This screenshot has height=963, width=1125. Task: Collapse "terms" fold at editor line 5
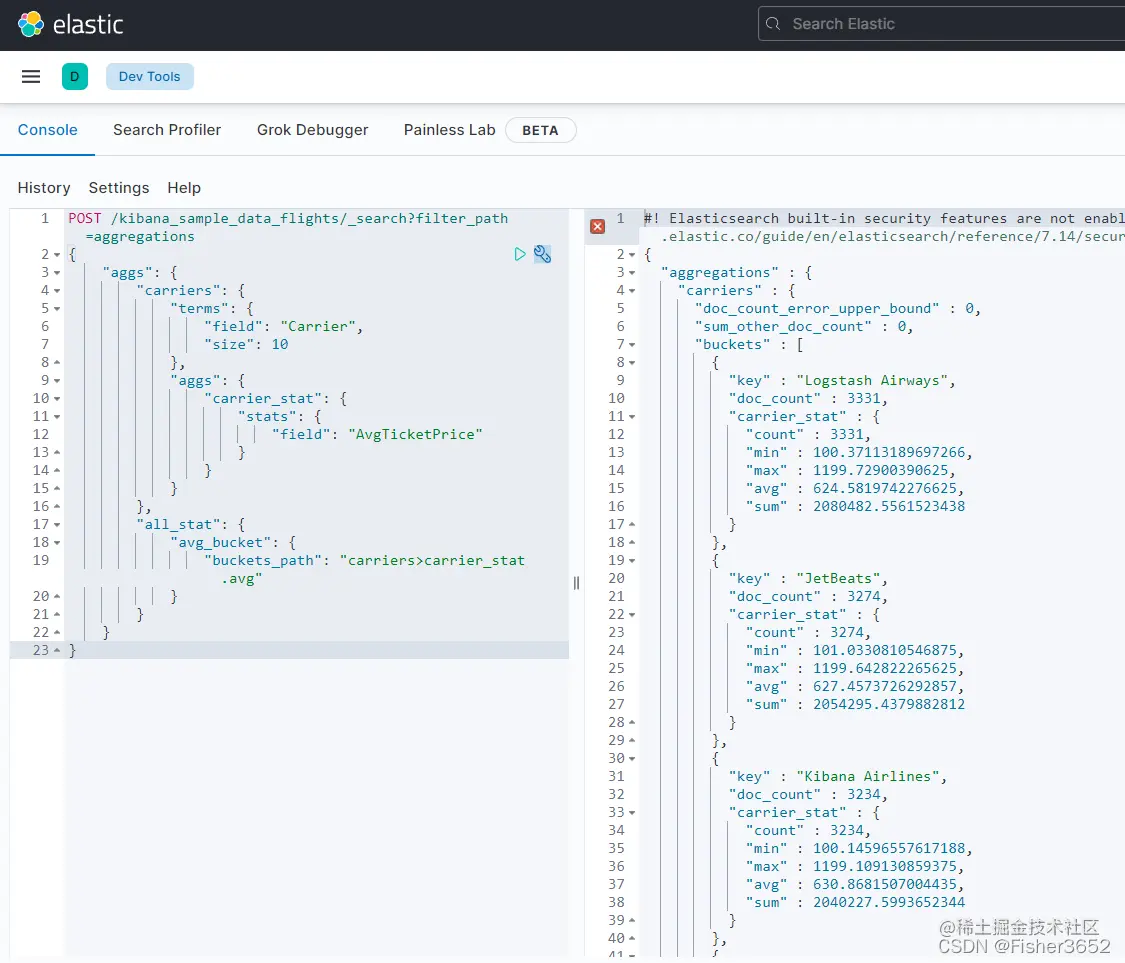click(57, 309)
